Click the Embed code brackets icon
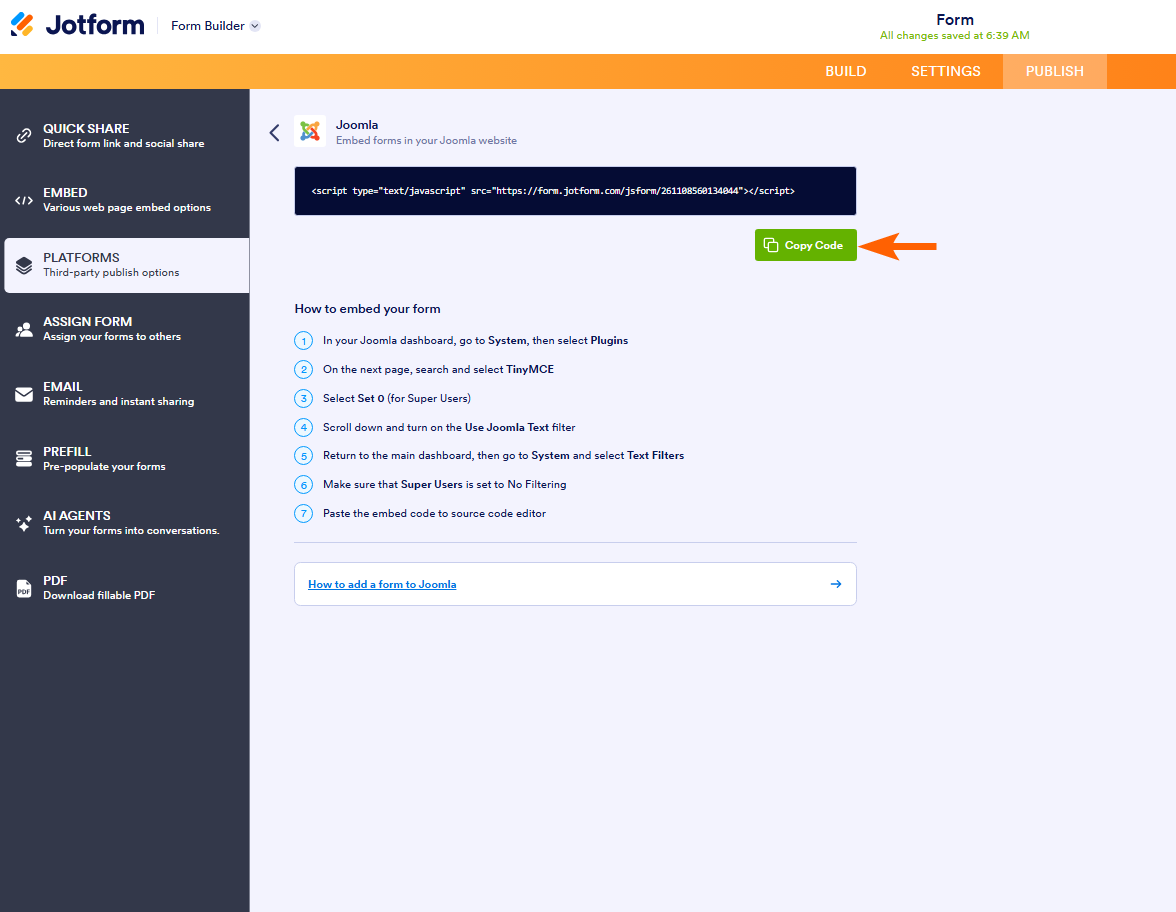The image size is (1176, 912). [x=24, y=200]
